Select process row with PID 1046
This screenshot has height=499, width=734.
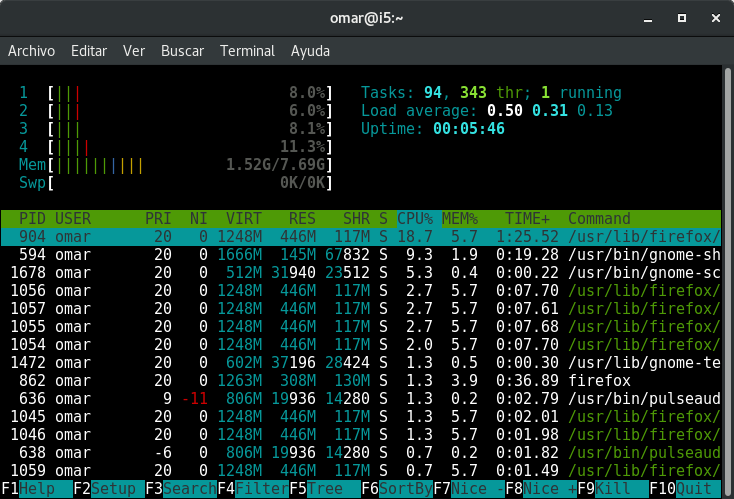point(361,434)
